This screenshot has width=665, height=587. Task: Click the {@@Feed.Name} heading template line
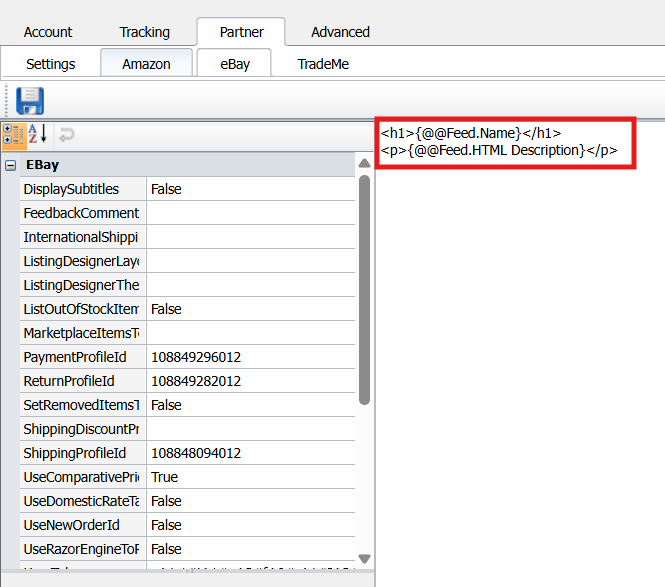pyautogui.click(x=471, y=133)
